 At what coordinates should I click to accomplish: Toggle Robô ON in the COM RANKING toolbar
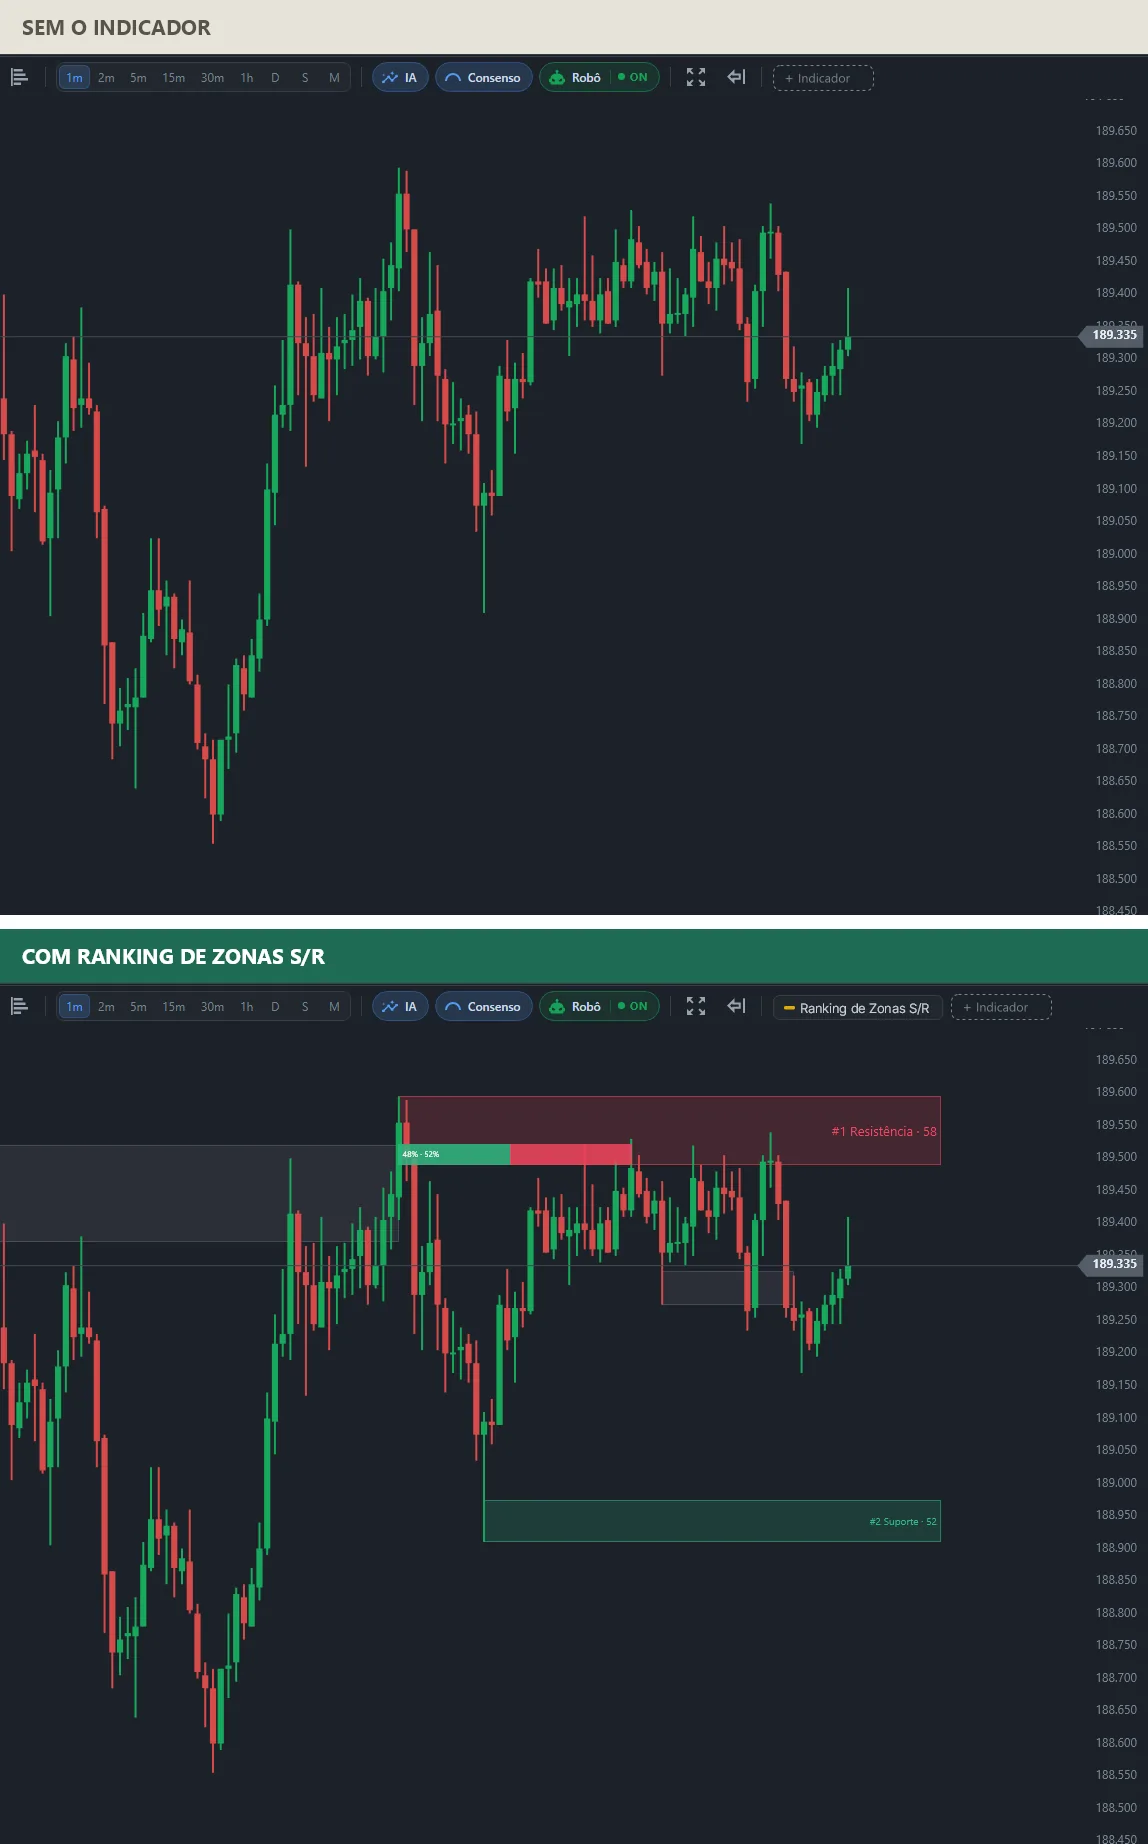(599, 1007)
